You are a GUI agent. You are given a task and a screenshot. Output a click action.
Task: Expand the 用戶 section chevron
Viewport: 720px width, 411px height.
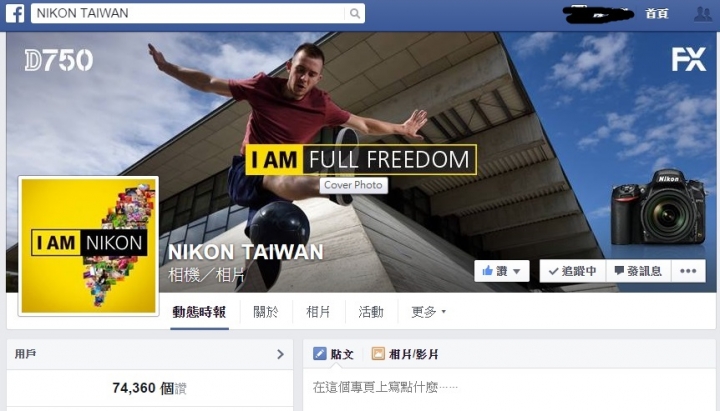coord(280,354)
